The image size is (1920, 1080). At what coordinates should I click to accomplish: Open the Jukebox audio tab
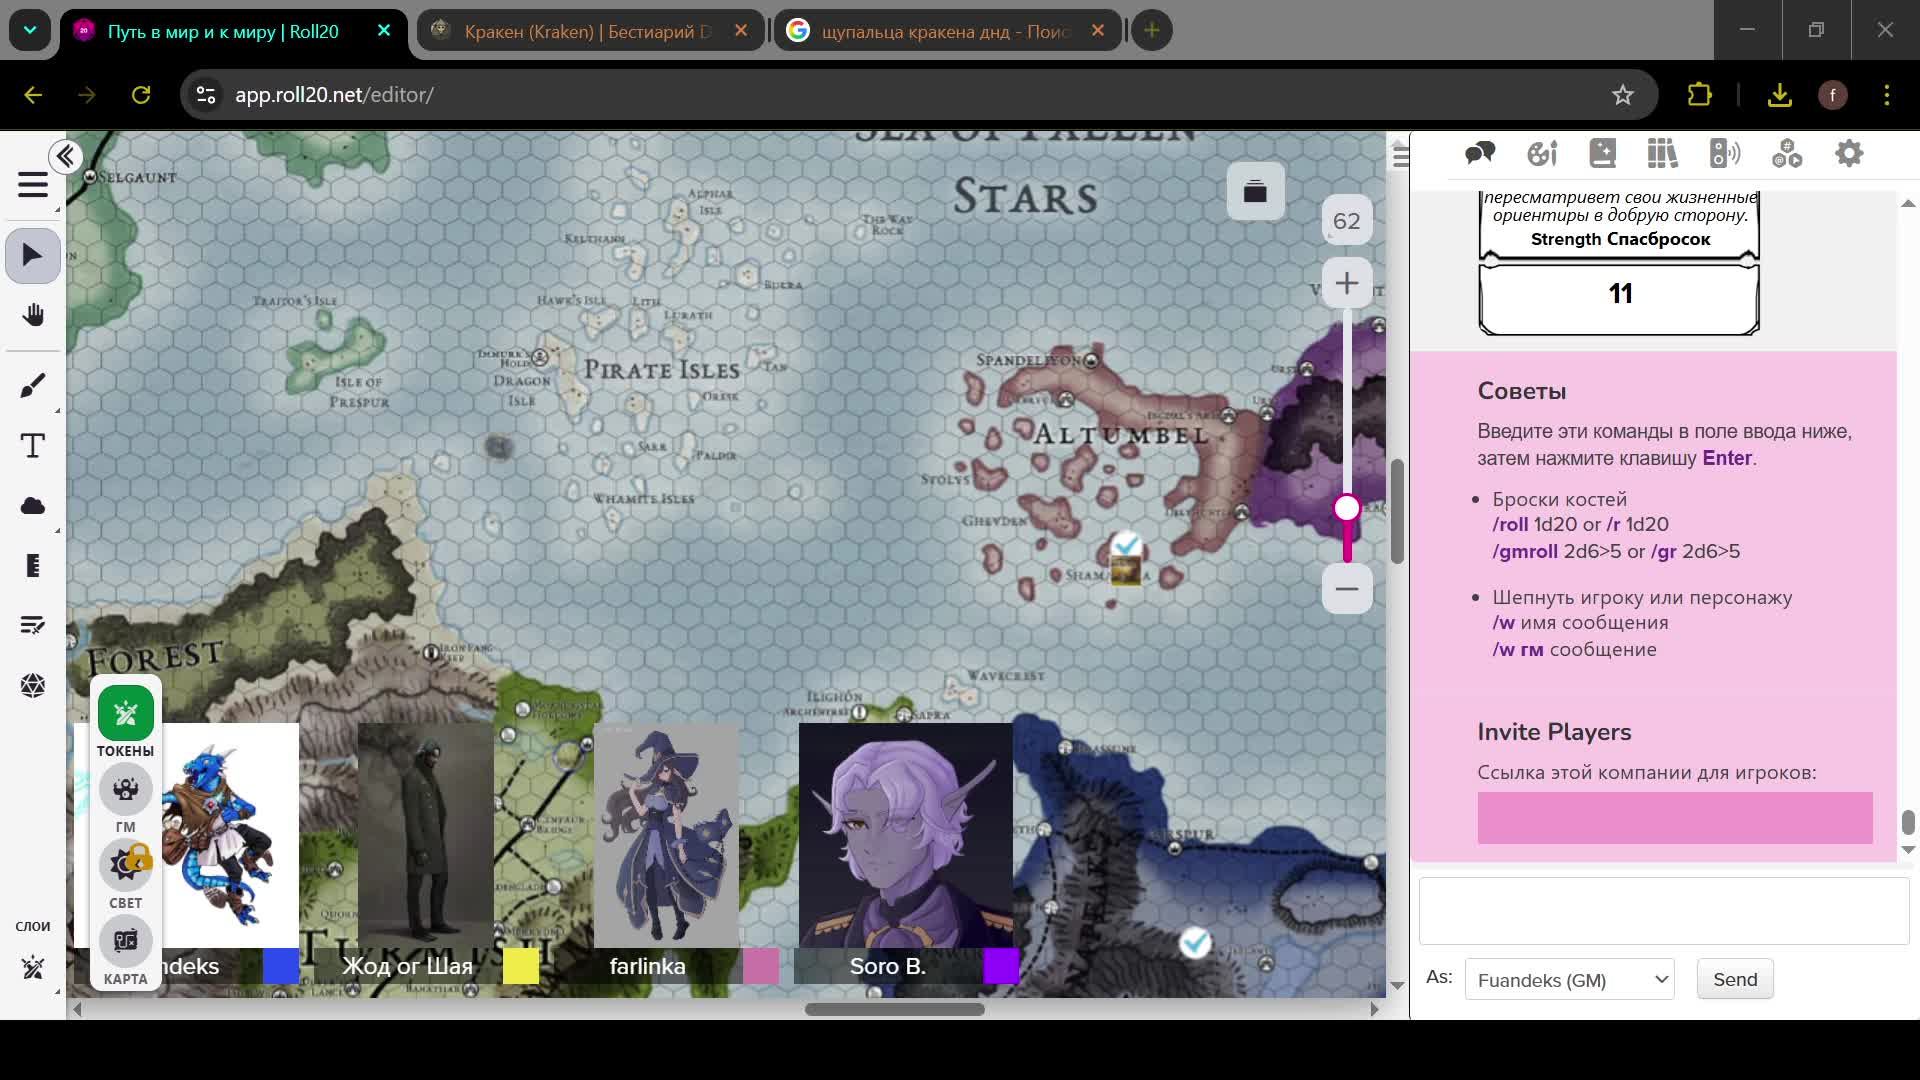coord(1724,154)
